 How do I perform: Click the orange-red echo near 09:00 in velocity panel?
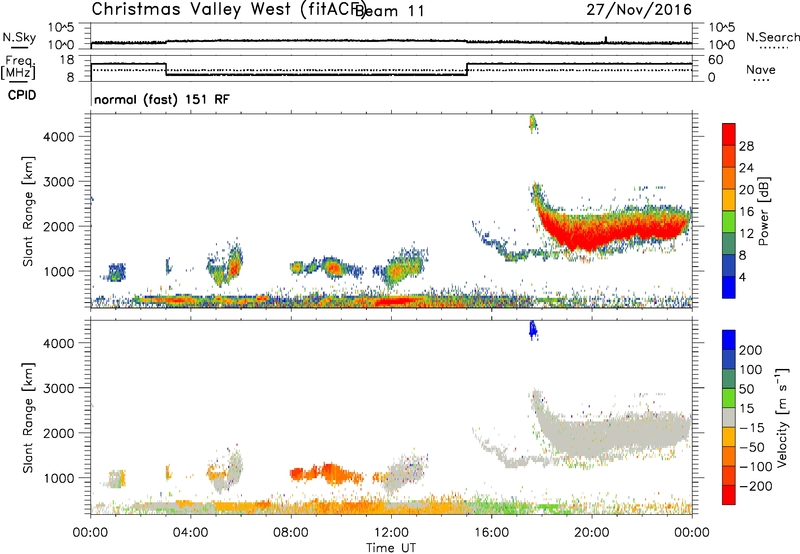point(327,474)
